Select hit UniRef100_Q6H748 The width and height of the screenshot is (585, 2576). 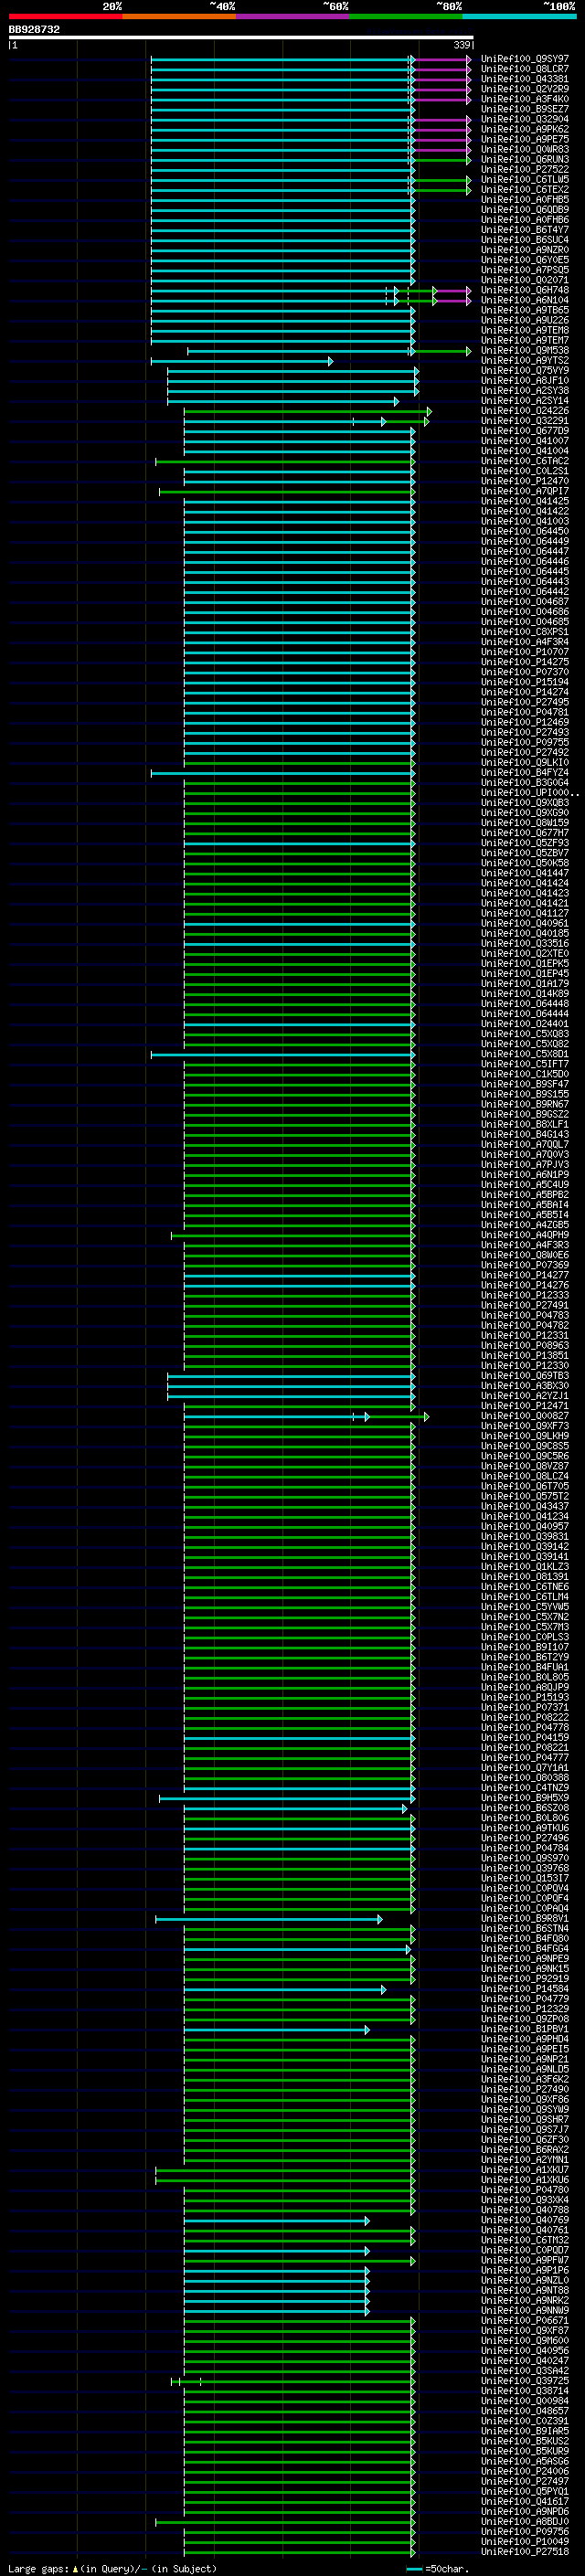pyautogui.click(x=525, y=290)
